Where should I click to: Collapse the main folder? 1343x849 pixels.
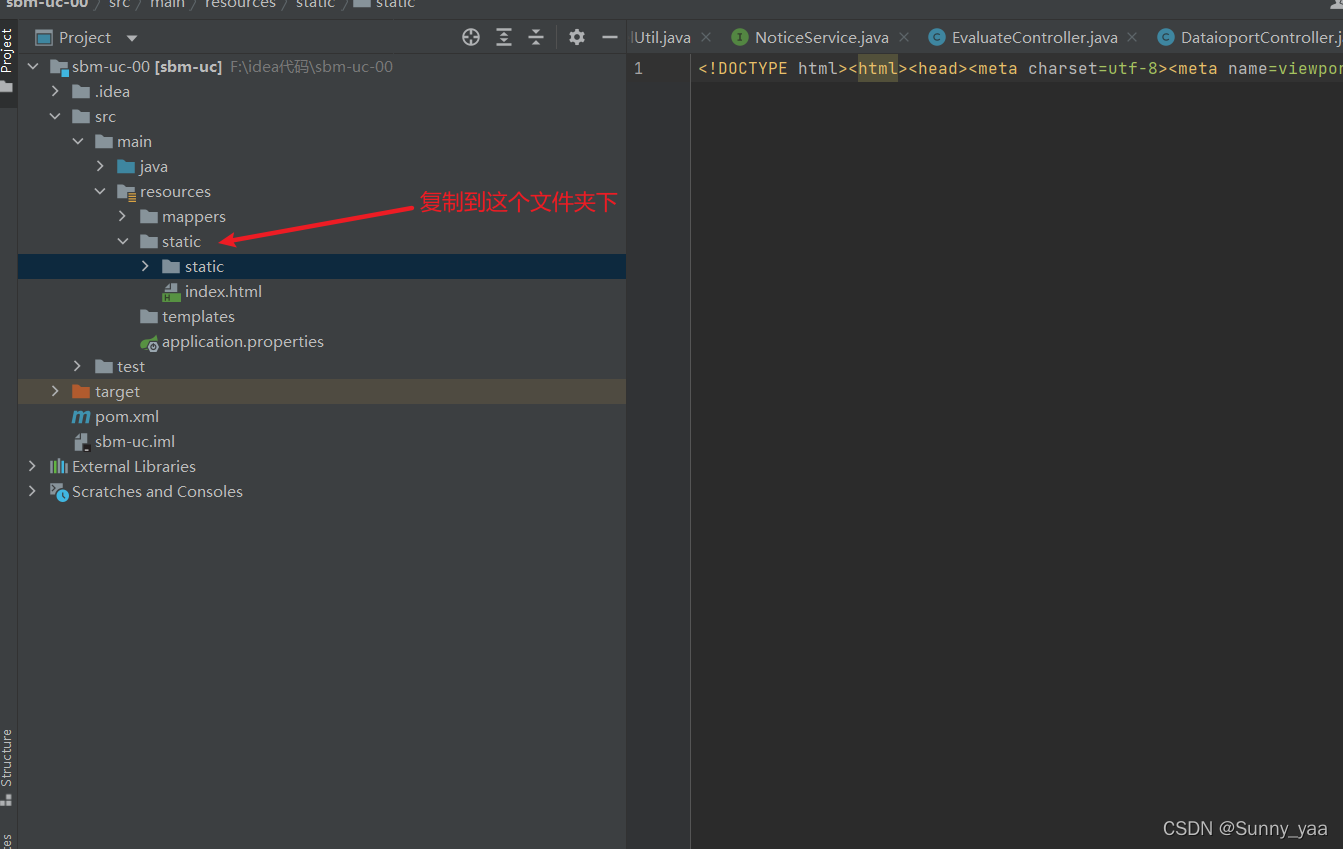(x=78, y=141)
